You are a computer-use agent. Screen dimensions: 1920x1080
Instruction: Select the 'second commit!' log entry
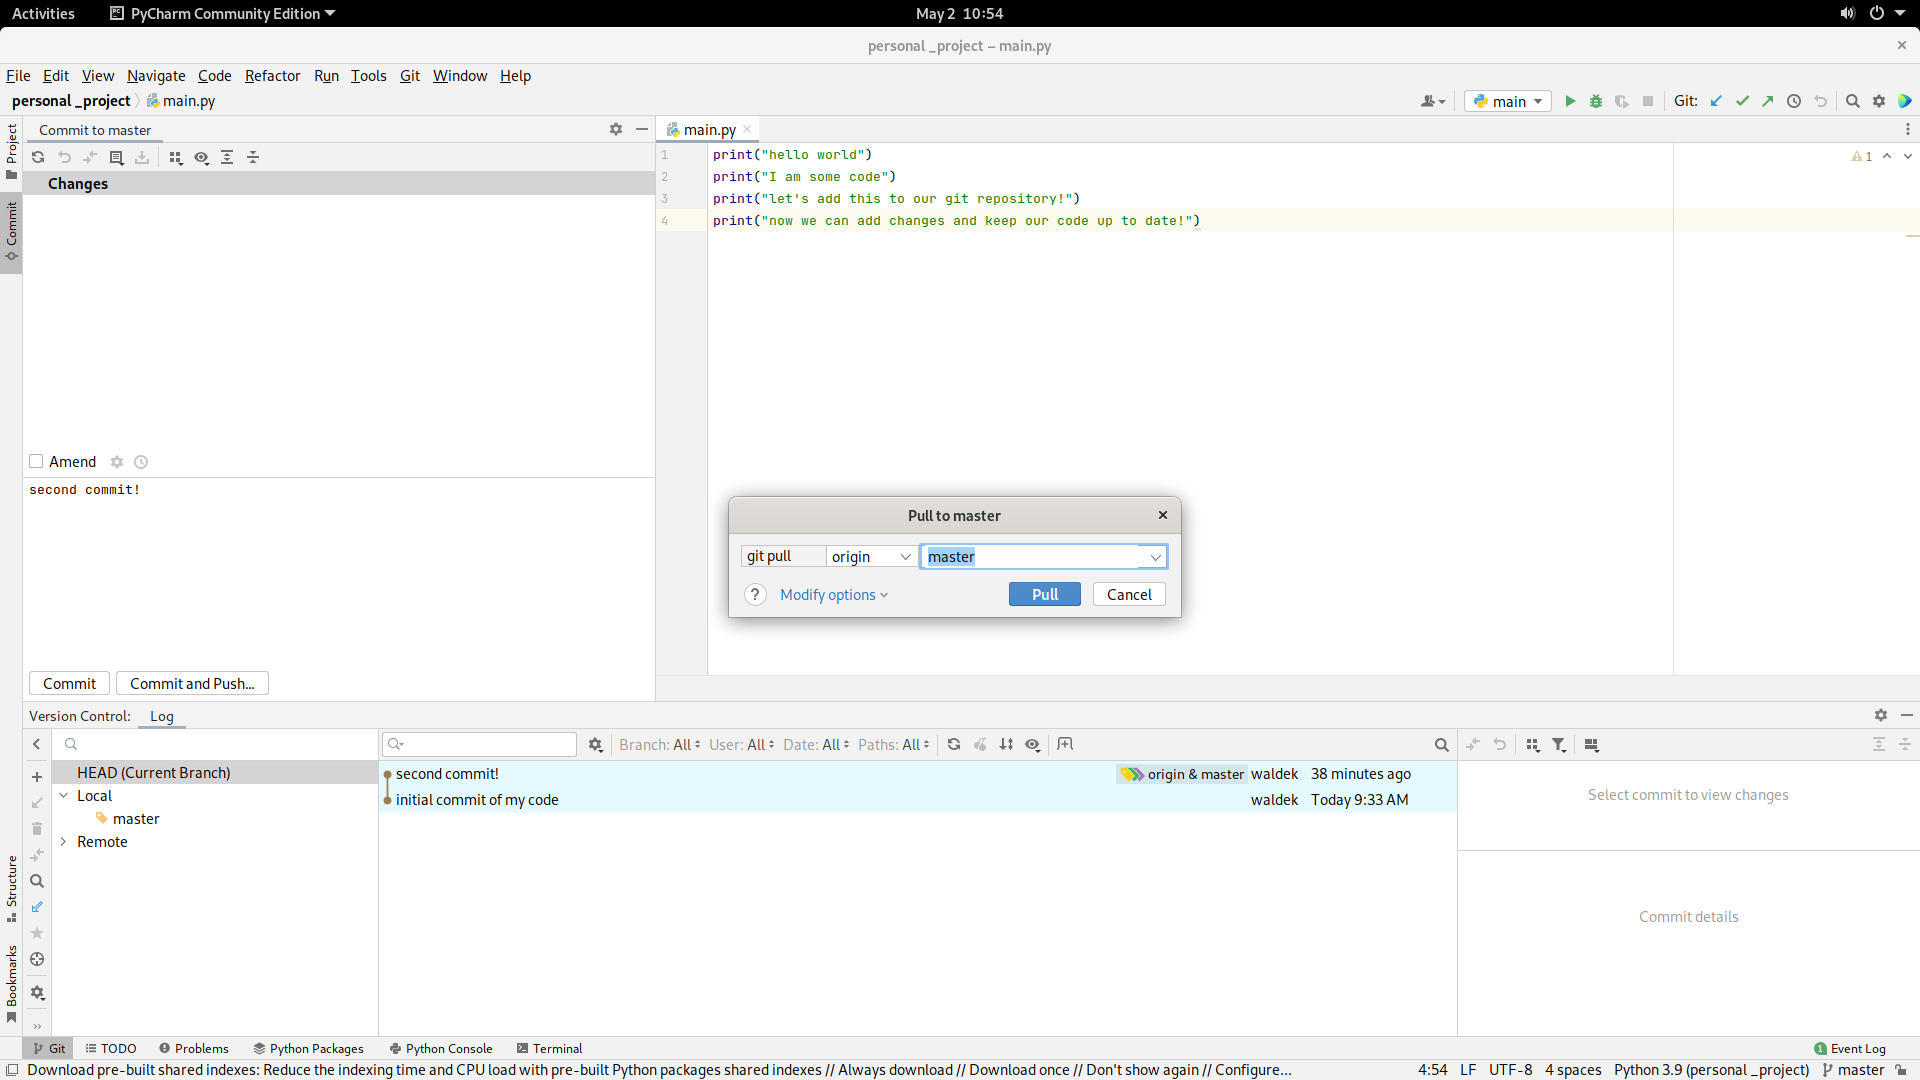pos(918,774)
